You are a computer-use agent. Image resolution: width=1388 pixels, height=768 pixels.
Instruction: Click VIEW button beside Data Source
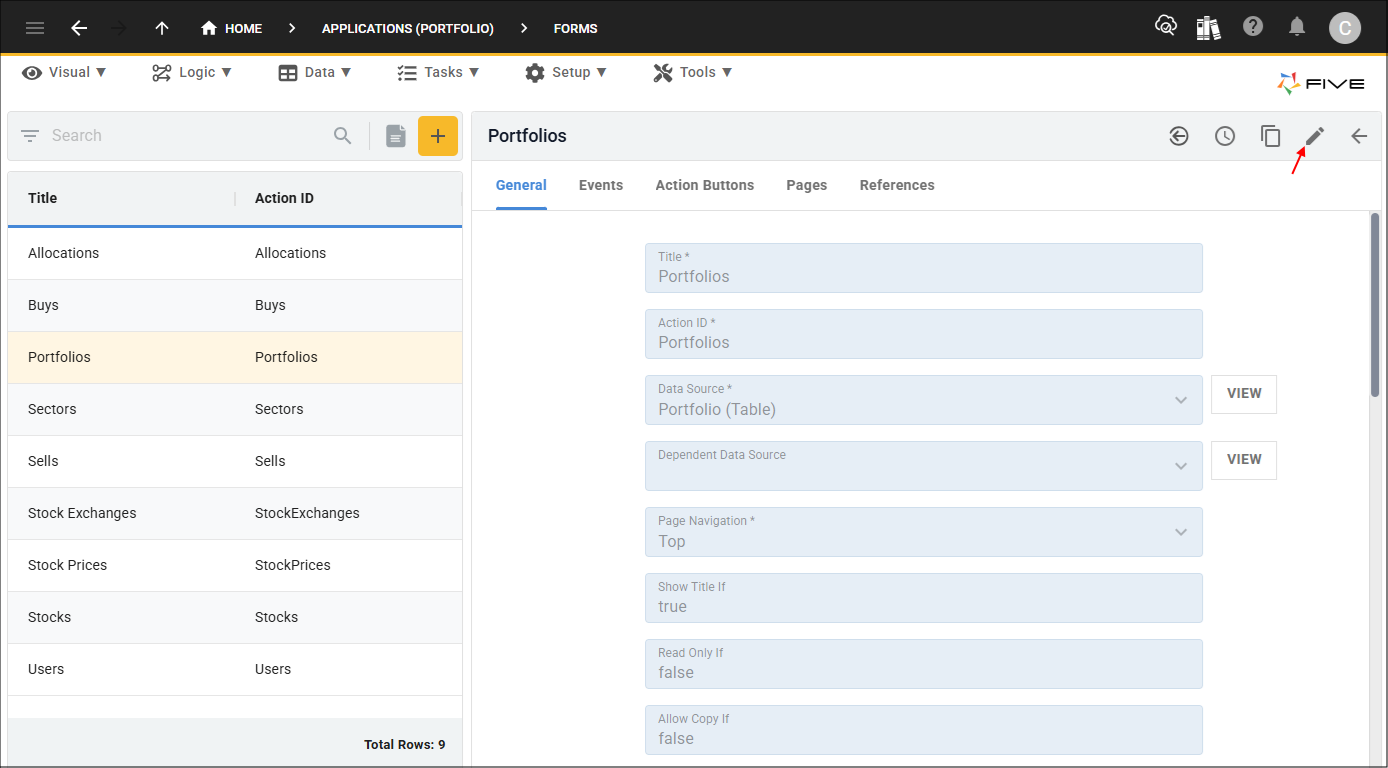1243,394
